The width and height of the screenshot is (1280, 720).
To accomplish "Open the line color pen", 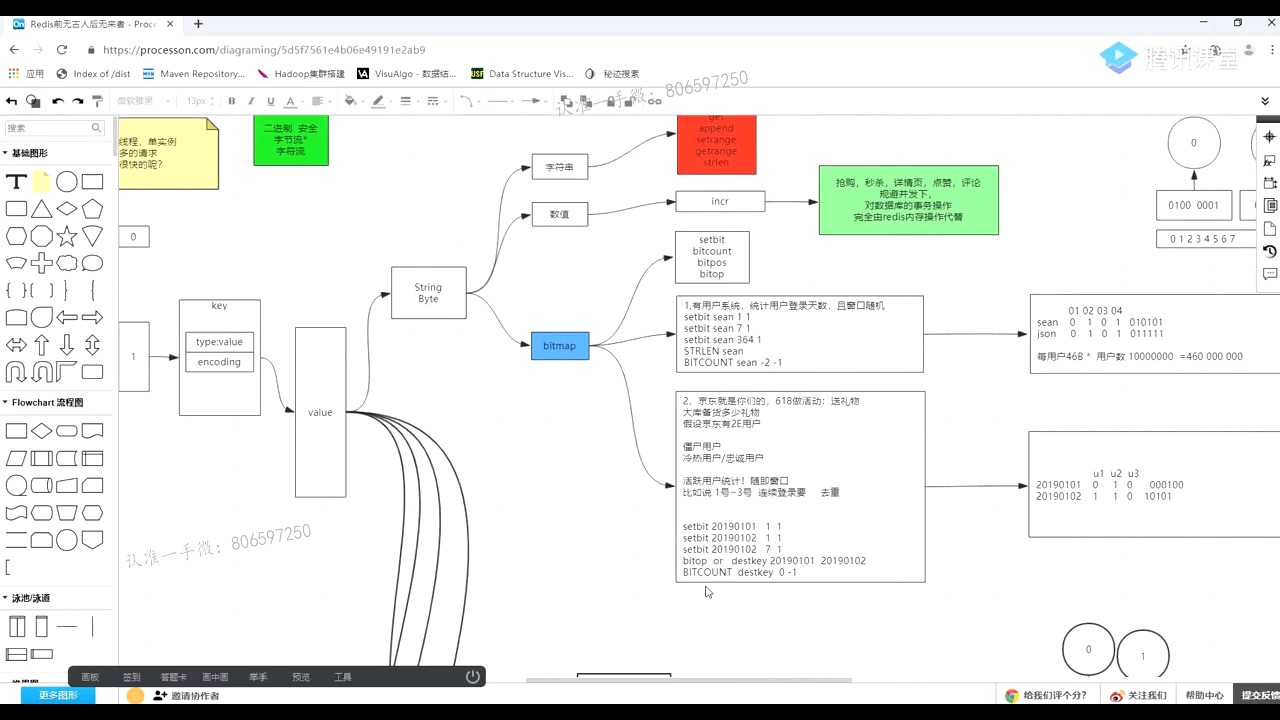I will [380, 101].
